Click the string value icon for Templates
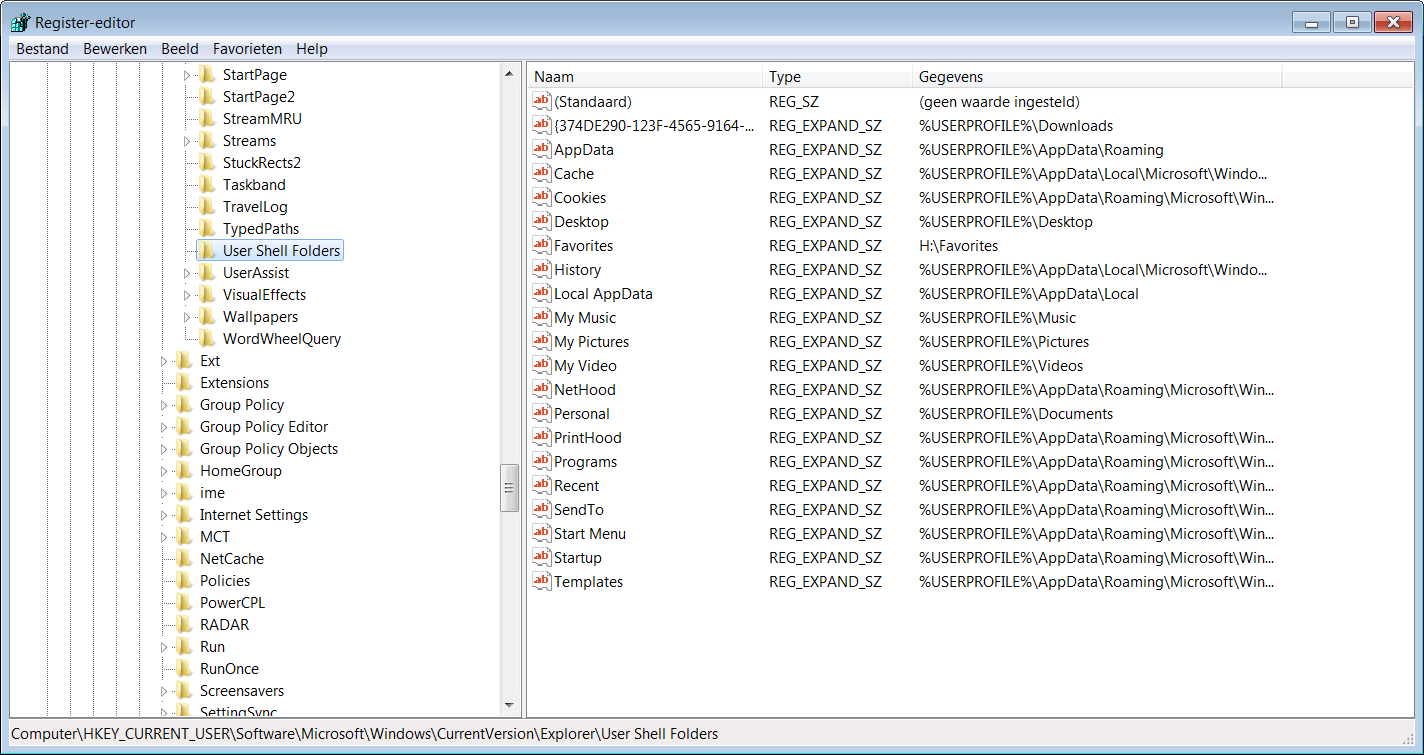This screenshot has height=755, width=1424. point(541,581)
